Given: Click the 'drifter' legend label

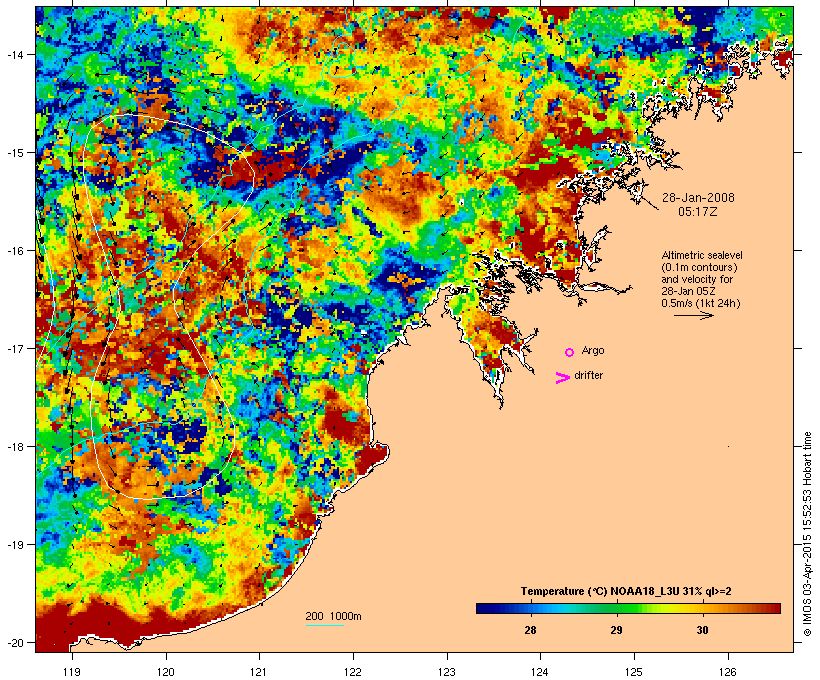Looking at the screenshot, I should [588, 376].
